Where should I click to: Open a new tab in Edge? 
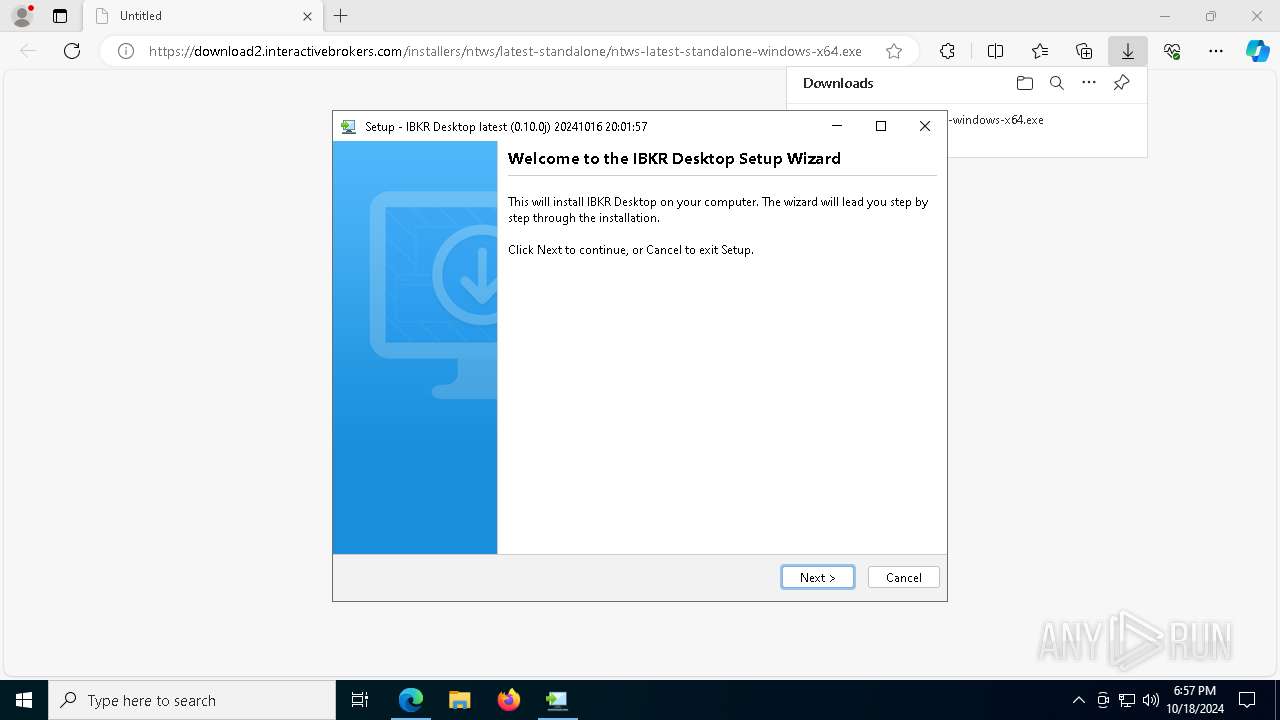[341, 16]
